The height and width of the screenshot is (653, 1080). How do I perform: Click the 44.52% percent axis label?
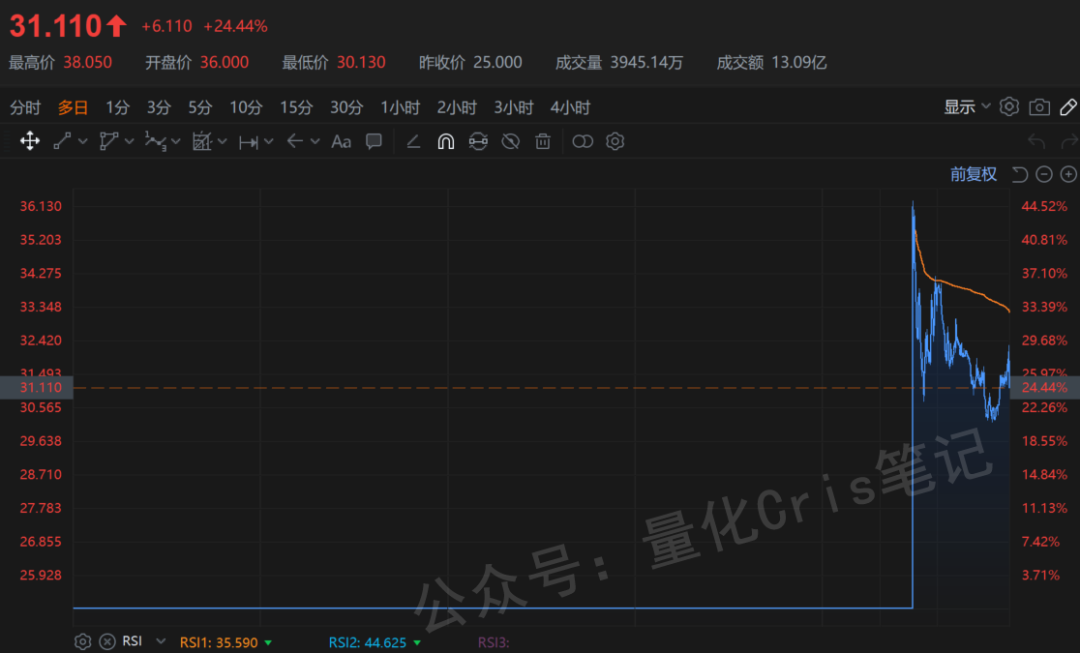tap(1044, 206)
